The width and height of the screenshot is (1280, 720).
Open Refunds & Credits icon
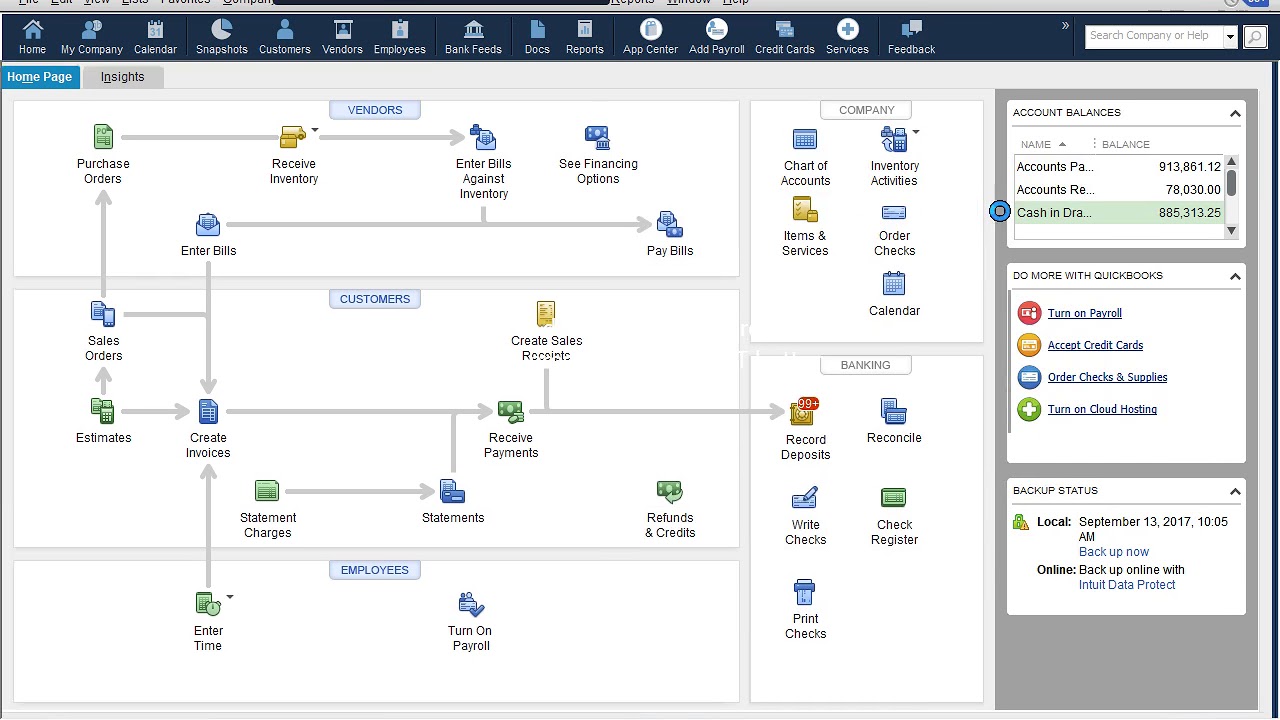point(669,491)
